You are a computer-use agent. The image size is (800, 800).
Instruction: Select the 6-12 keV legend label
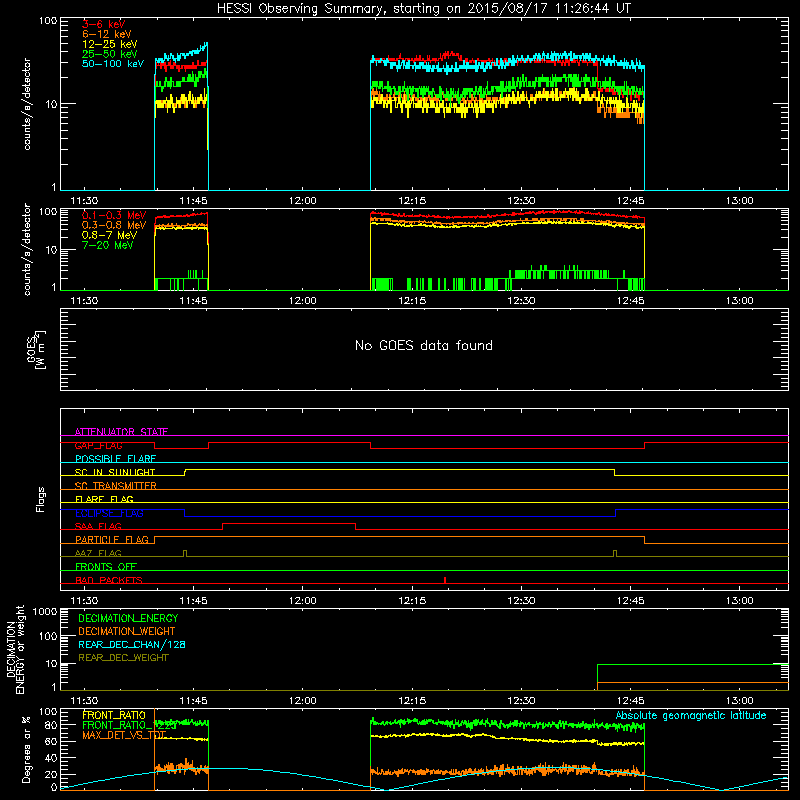[x=107, y=34]
